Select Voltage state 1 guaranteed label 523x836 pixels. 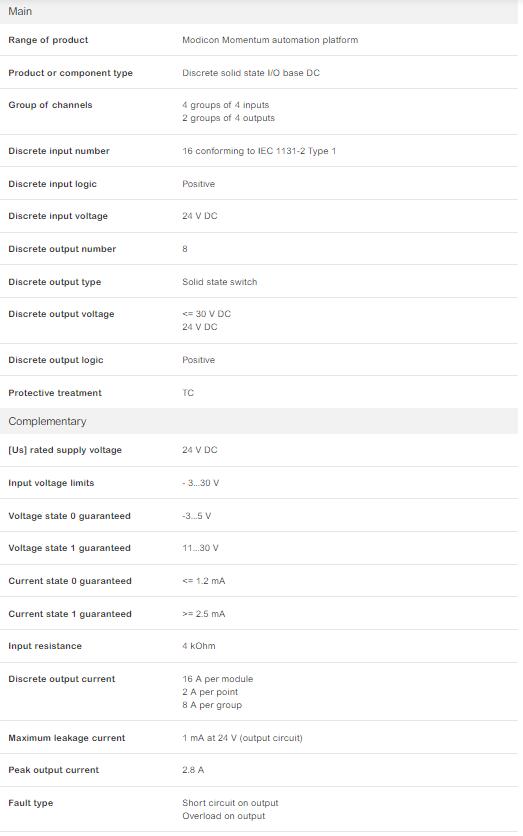(x=69, y=548)
